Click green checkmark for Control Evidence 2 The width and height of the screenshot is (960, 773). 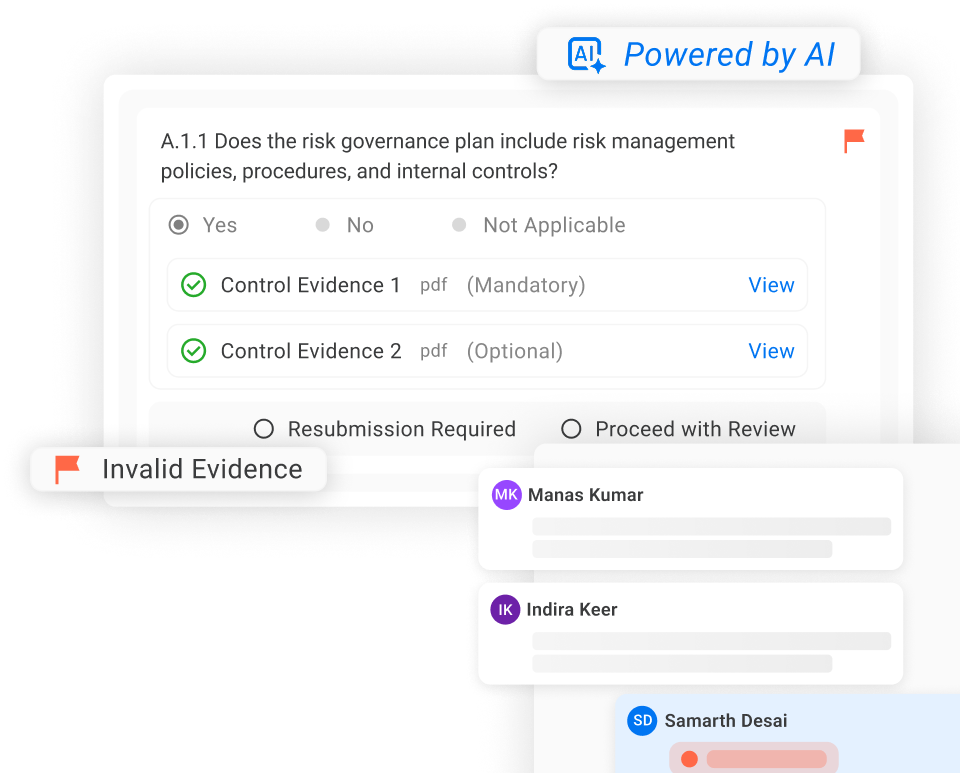(193, 351)
